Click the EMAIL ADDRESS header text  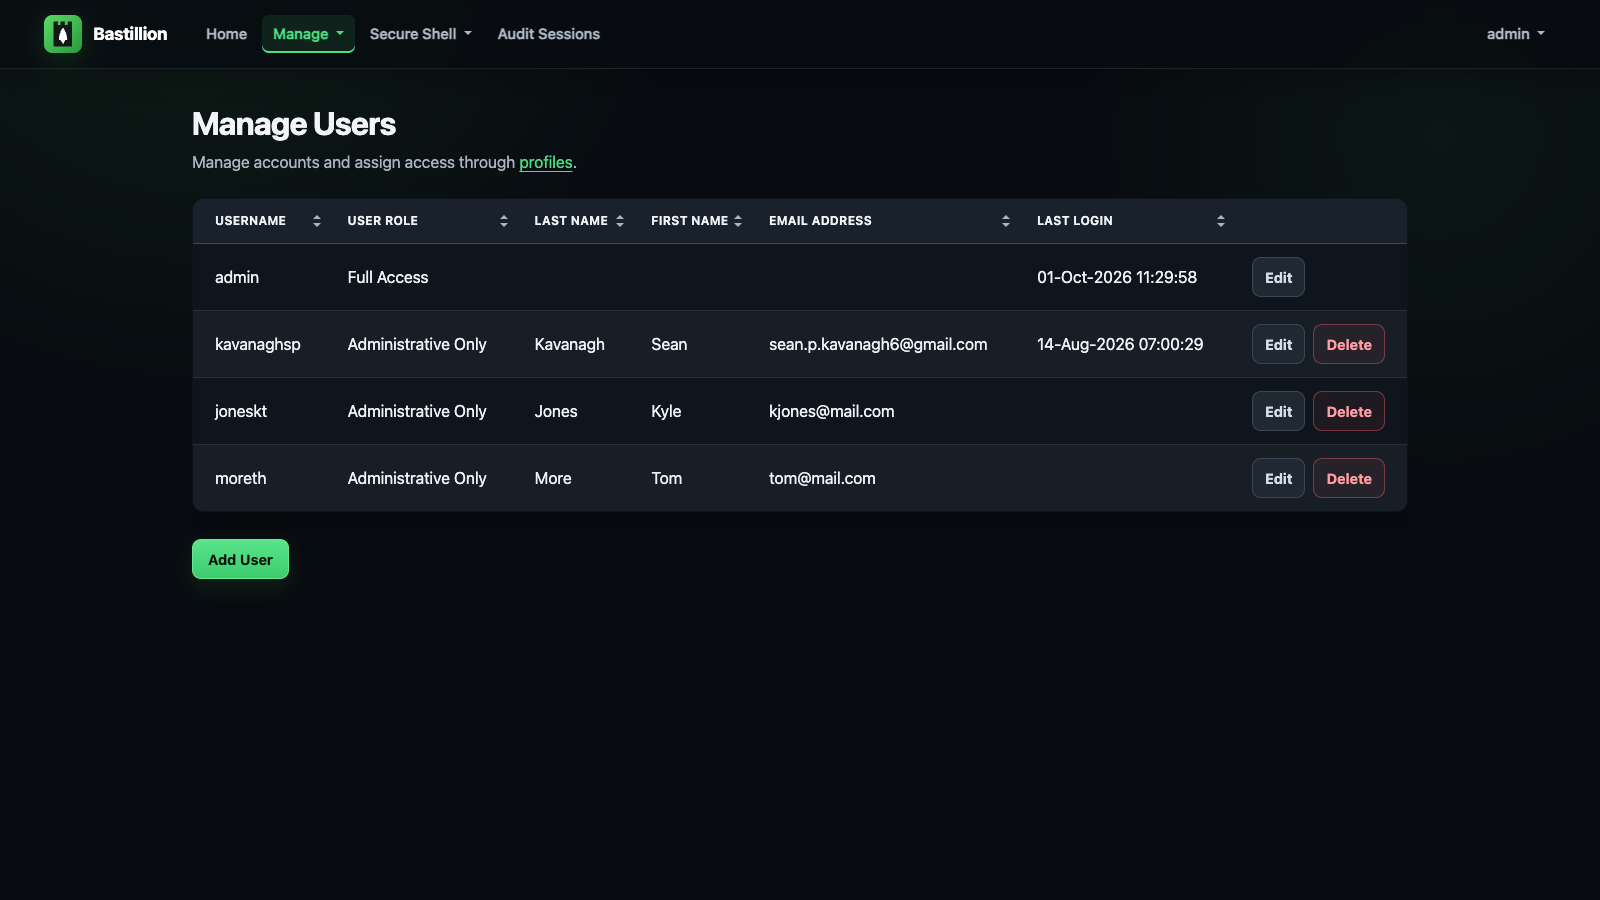[x=820, y=221]
